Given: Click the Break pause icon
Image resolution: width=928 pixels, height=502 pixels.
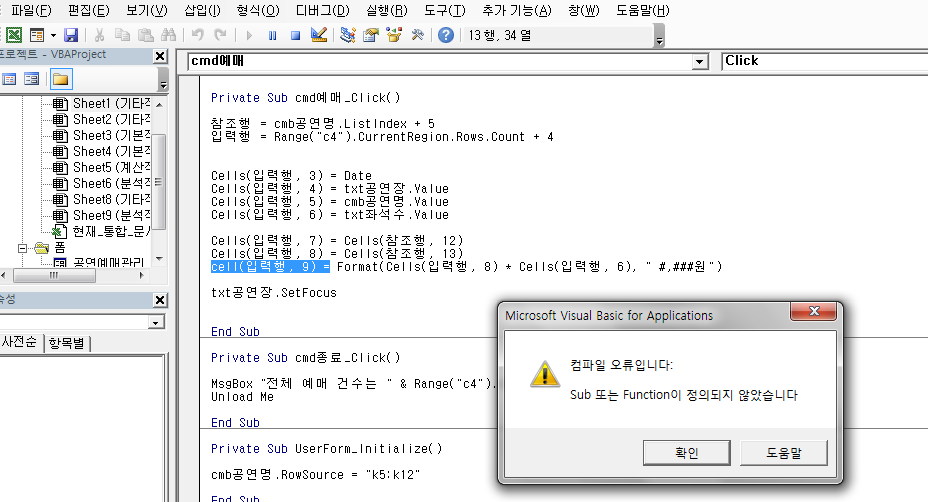Looking at the screenshot, I should (273, 35).
